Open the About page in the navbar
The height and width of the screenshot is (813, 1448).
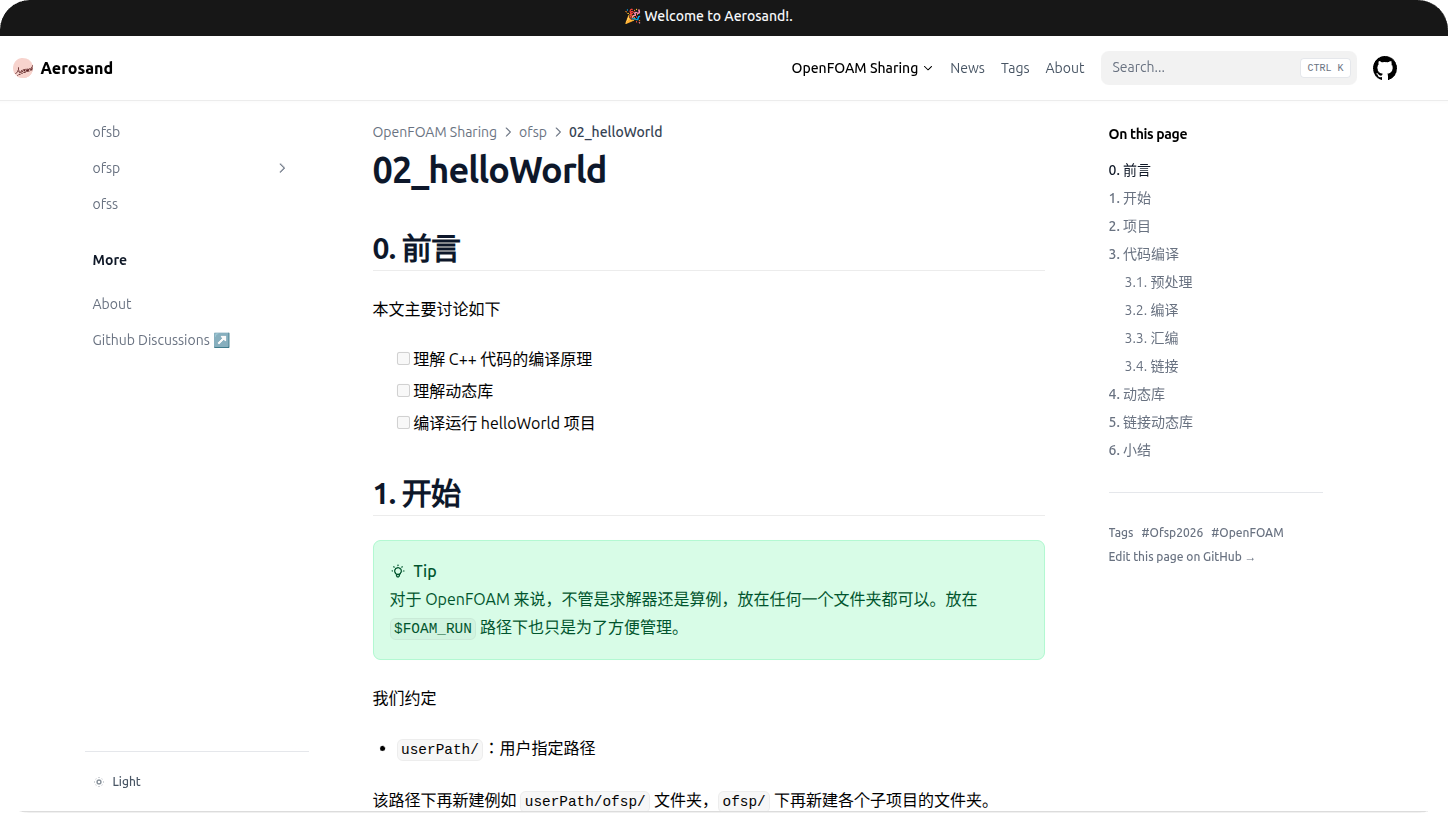[1065, 68]
